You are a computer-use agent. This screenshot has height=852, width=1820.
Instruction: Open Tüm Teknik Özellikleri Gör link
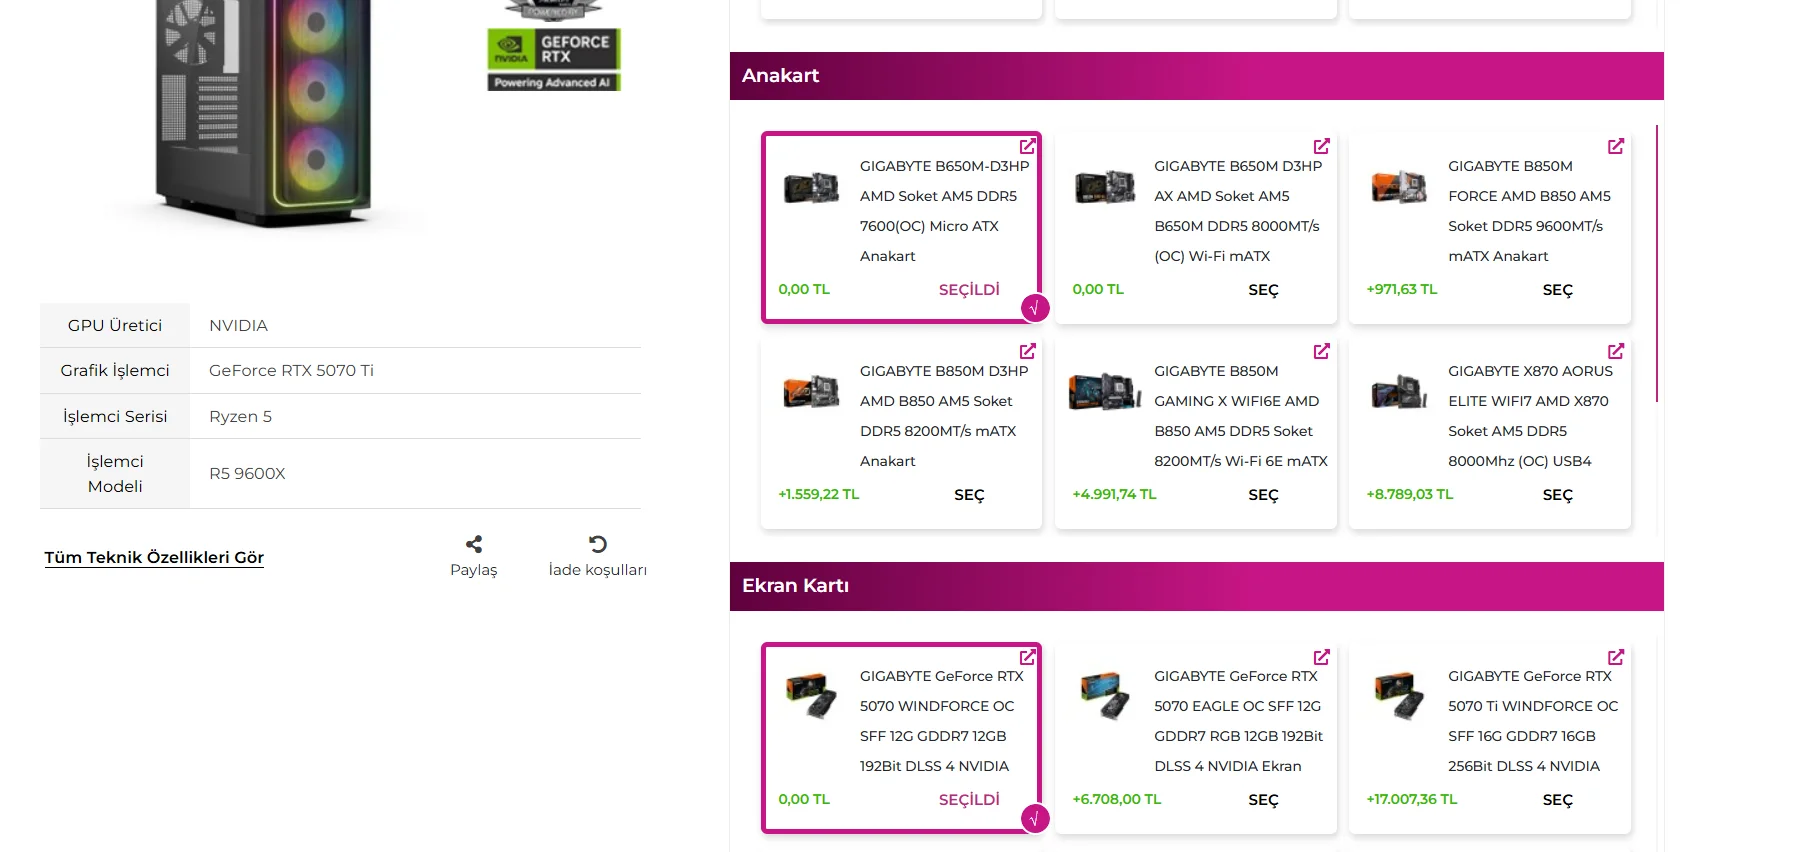coord(154,557)
